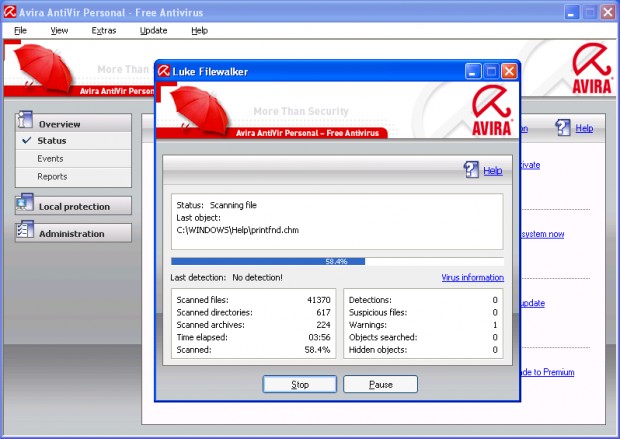Click the partially hidden update link

click(x=533, y=303)
